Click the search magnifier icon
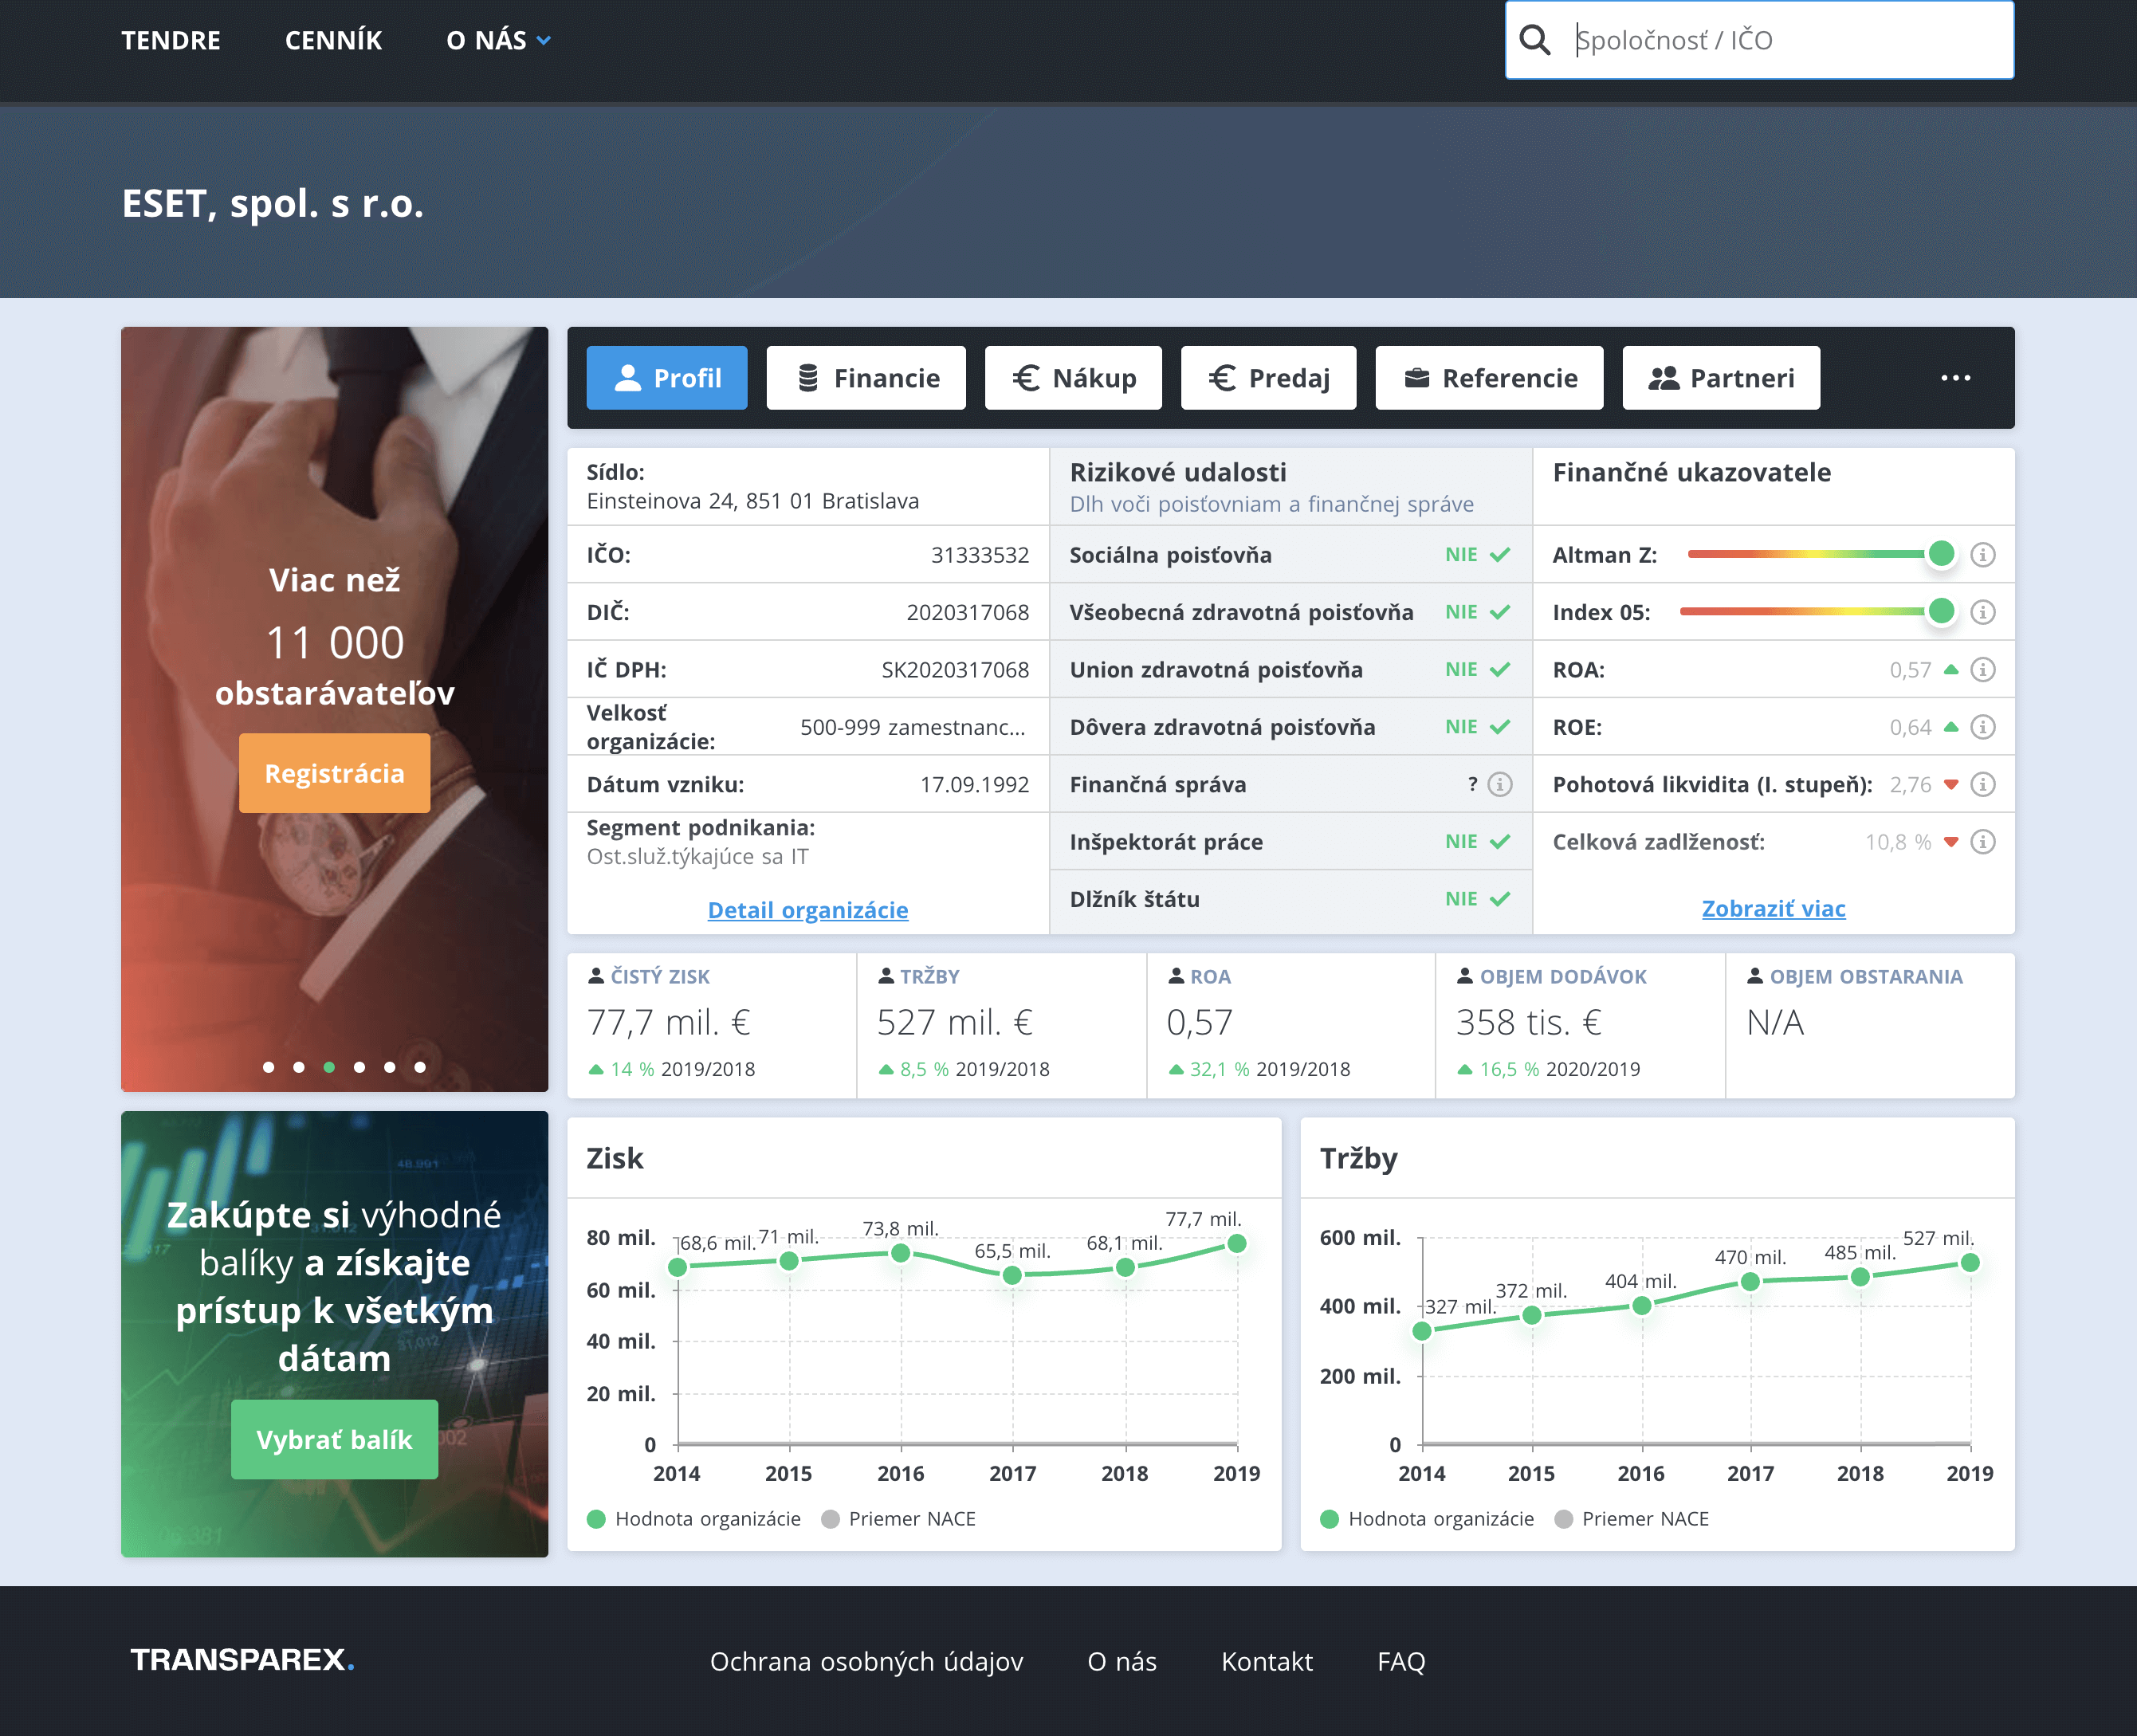The image size is (2137, 1736). [1534, 40]
